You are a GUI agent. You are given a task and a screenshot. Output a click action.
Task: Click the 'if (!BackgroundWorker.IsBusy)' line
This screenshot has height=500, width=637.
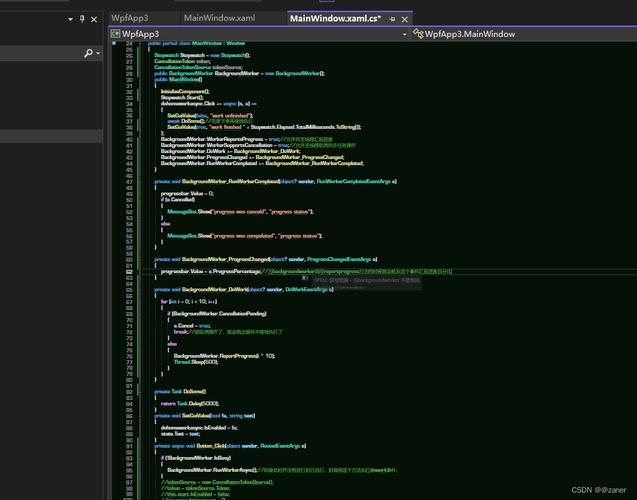(196, 458)
